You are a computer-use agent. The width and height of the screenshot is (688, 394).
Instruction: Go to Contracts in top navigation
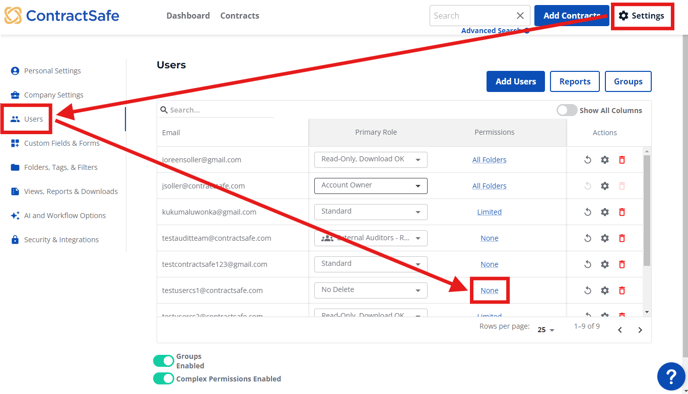tap(240, 16)
